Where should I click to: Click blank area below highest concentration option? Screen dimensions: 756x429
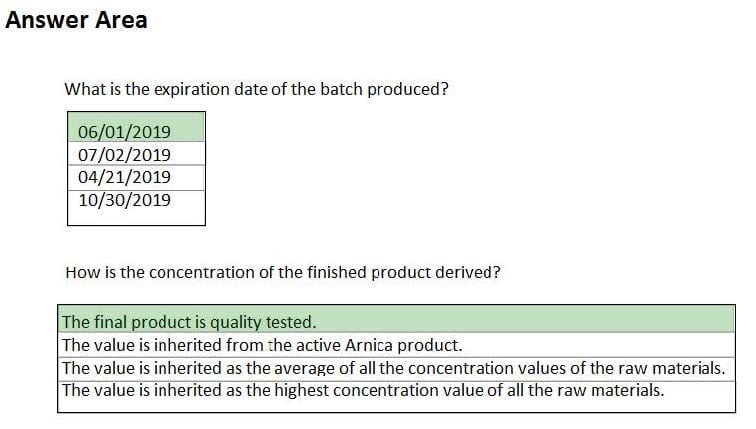click(396, 406)
